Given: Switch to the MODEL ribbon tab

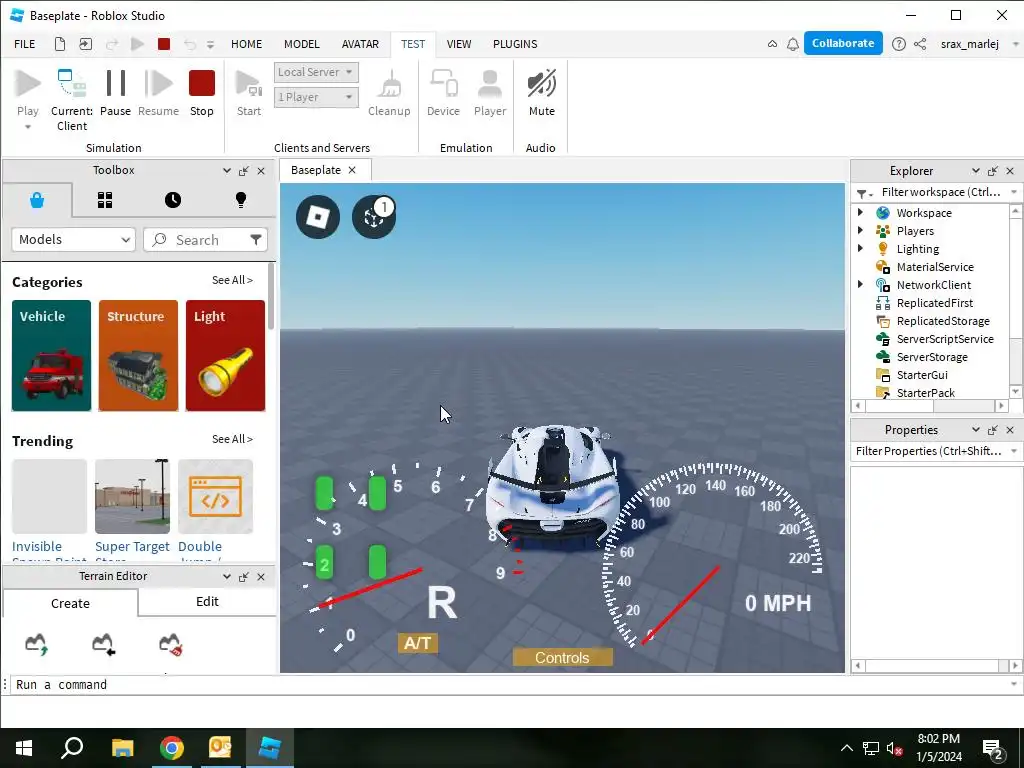Looking at the screenshot, I should (302, 44).
